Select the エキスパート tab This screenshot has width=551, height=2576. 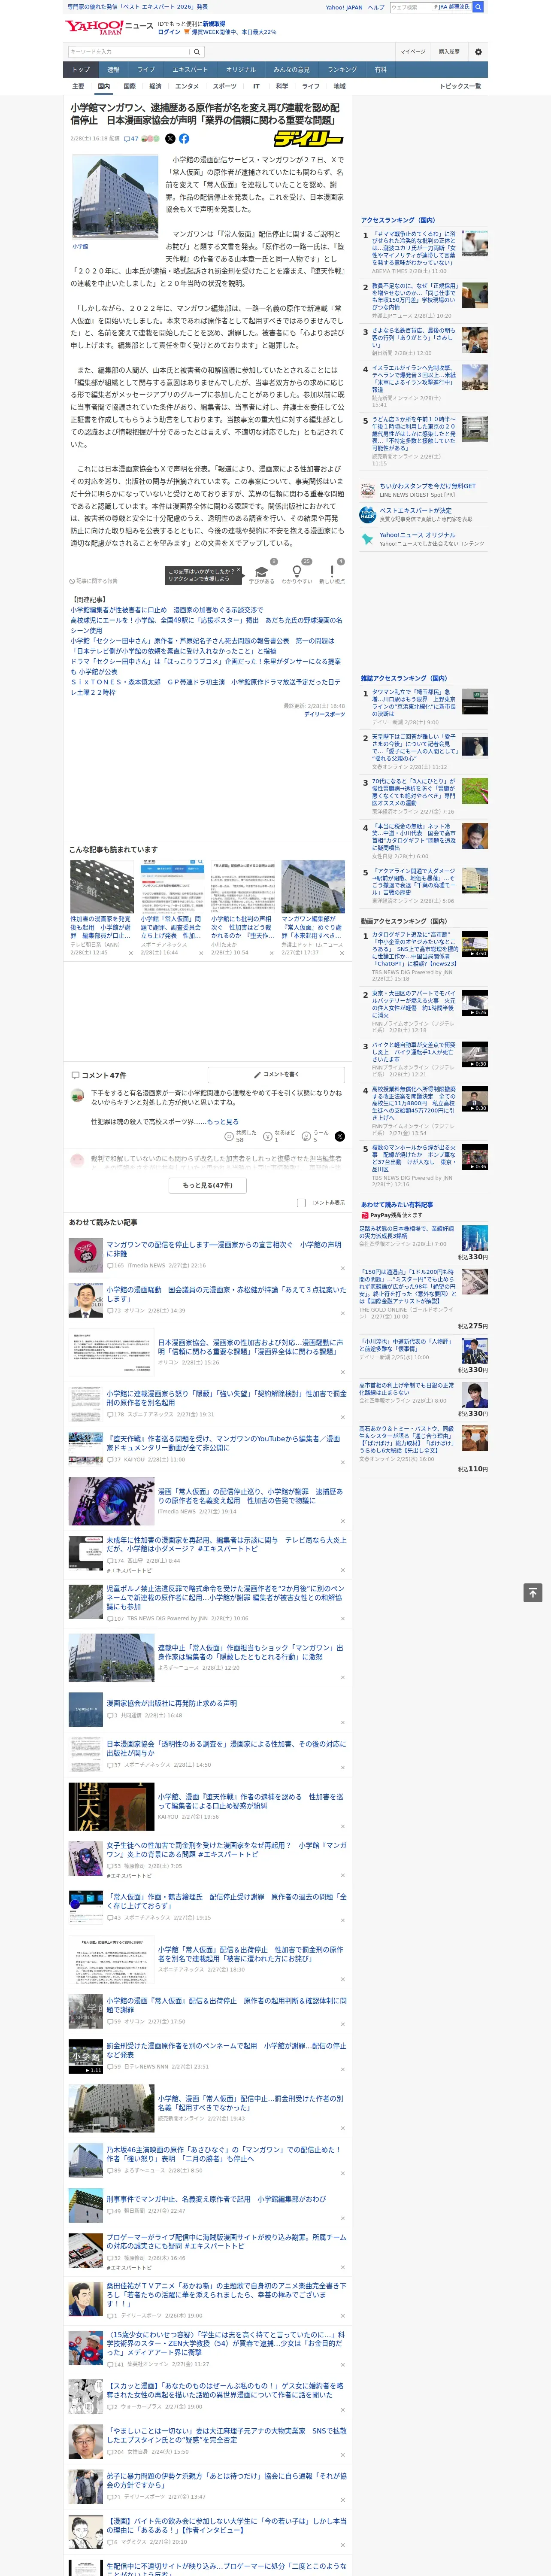point(190,70)
